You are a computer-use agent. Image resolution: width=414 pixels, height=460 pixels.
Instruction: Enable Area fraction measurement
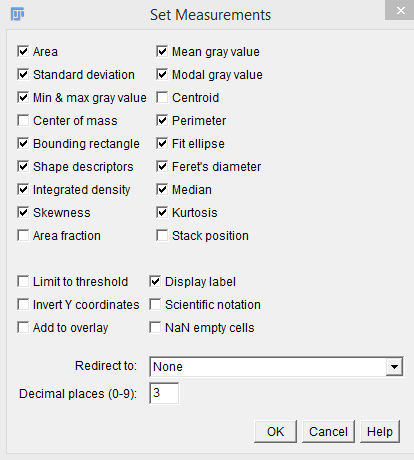point(23,235)
